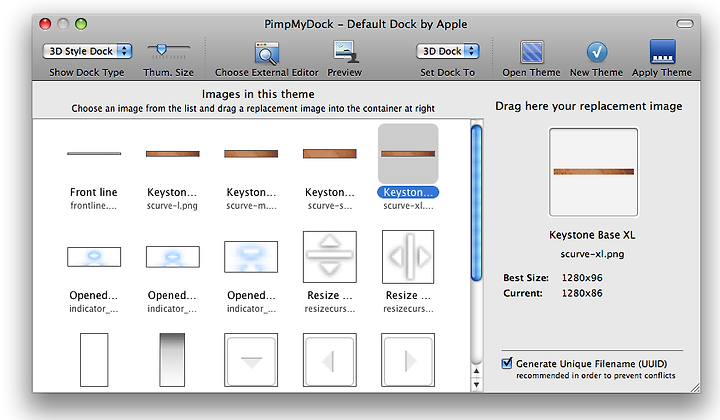Select the scurve-m Keystone thumbnail
The width and height of the screenshot is (720, 420).
point(251,154)
